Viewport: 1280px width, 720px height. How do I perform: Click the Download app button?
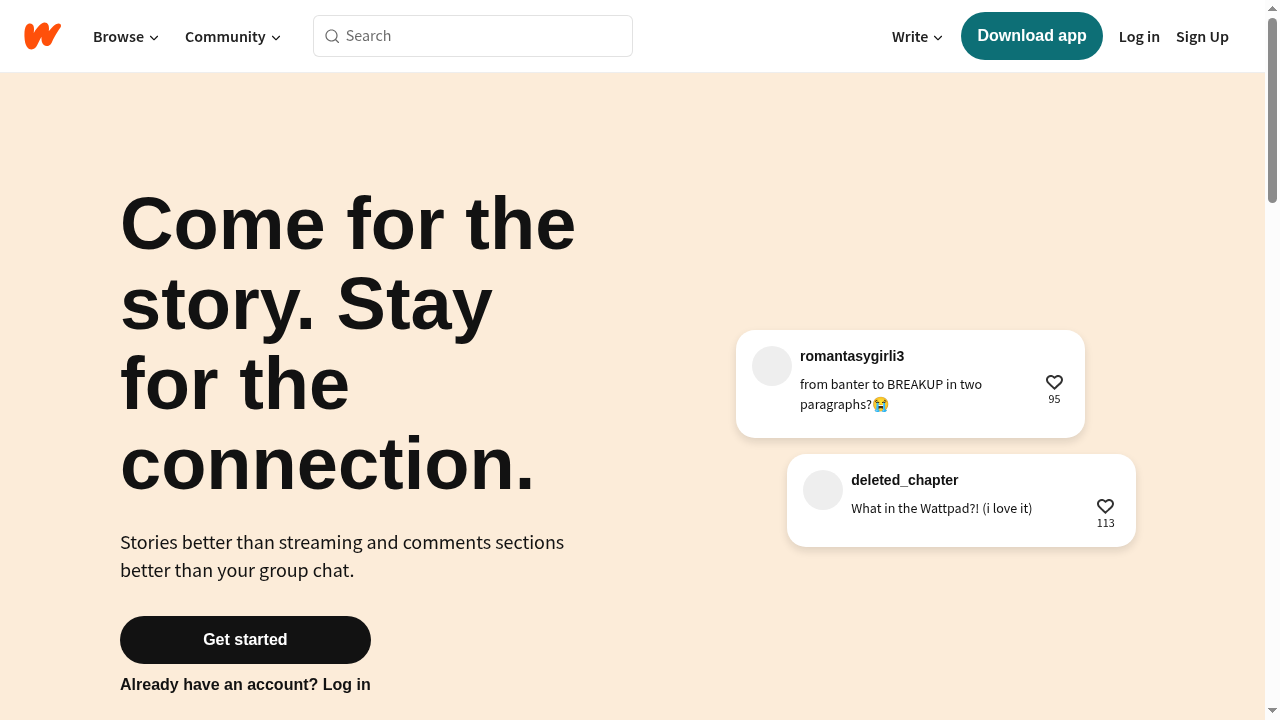click(x=1031, y=35)
